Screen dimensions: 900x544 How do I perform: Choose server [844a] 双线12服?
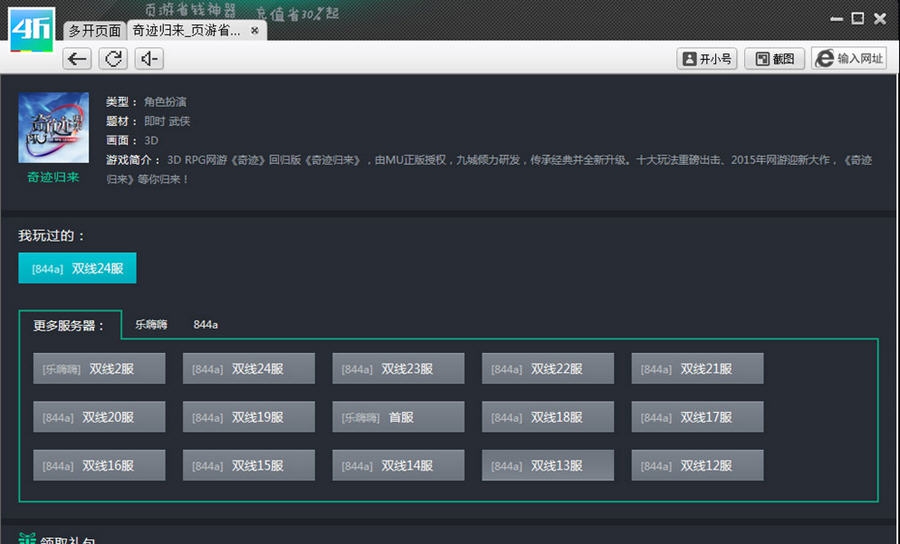[x=697, y=465]
